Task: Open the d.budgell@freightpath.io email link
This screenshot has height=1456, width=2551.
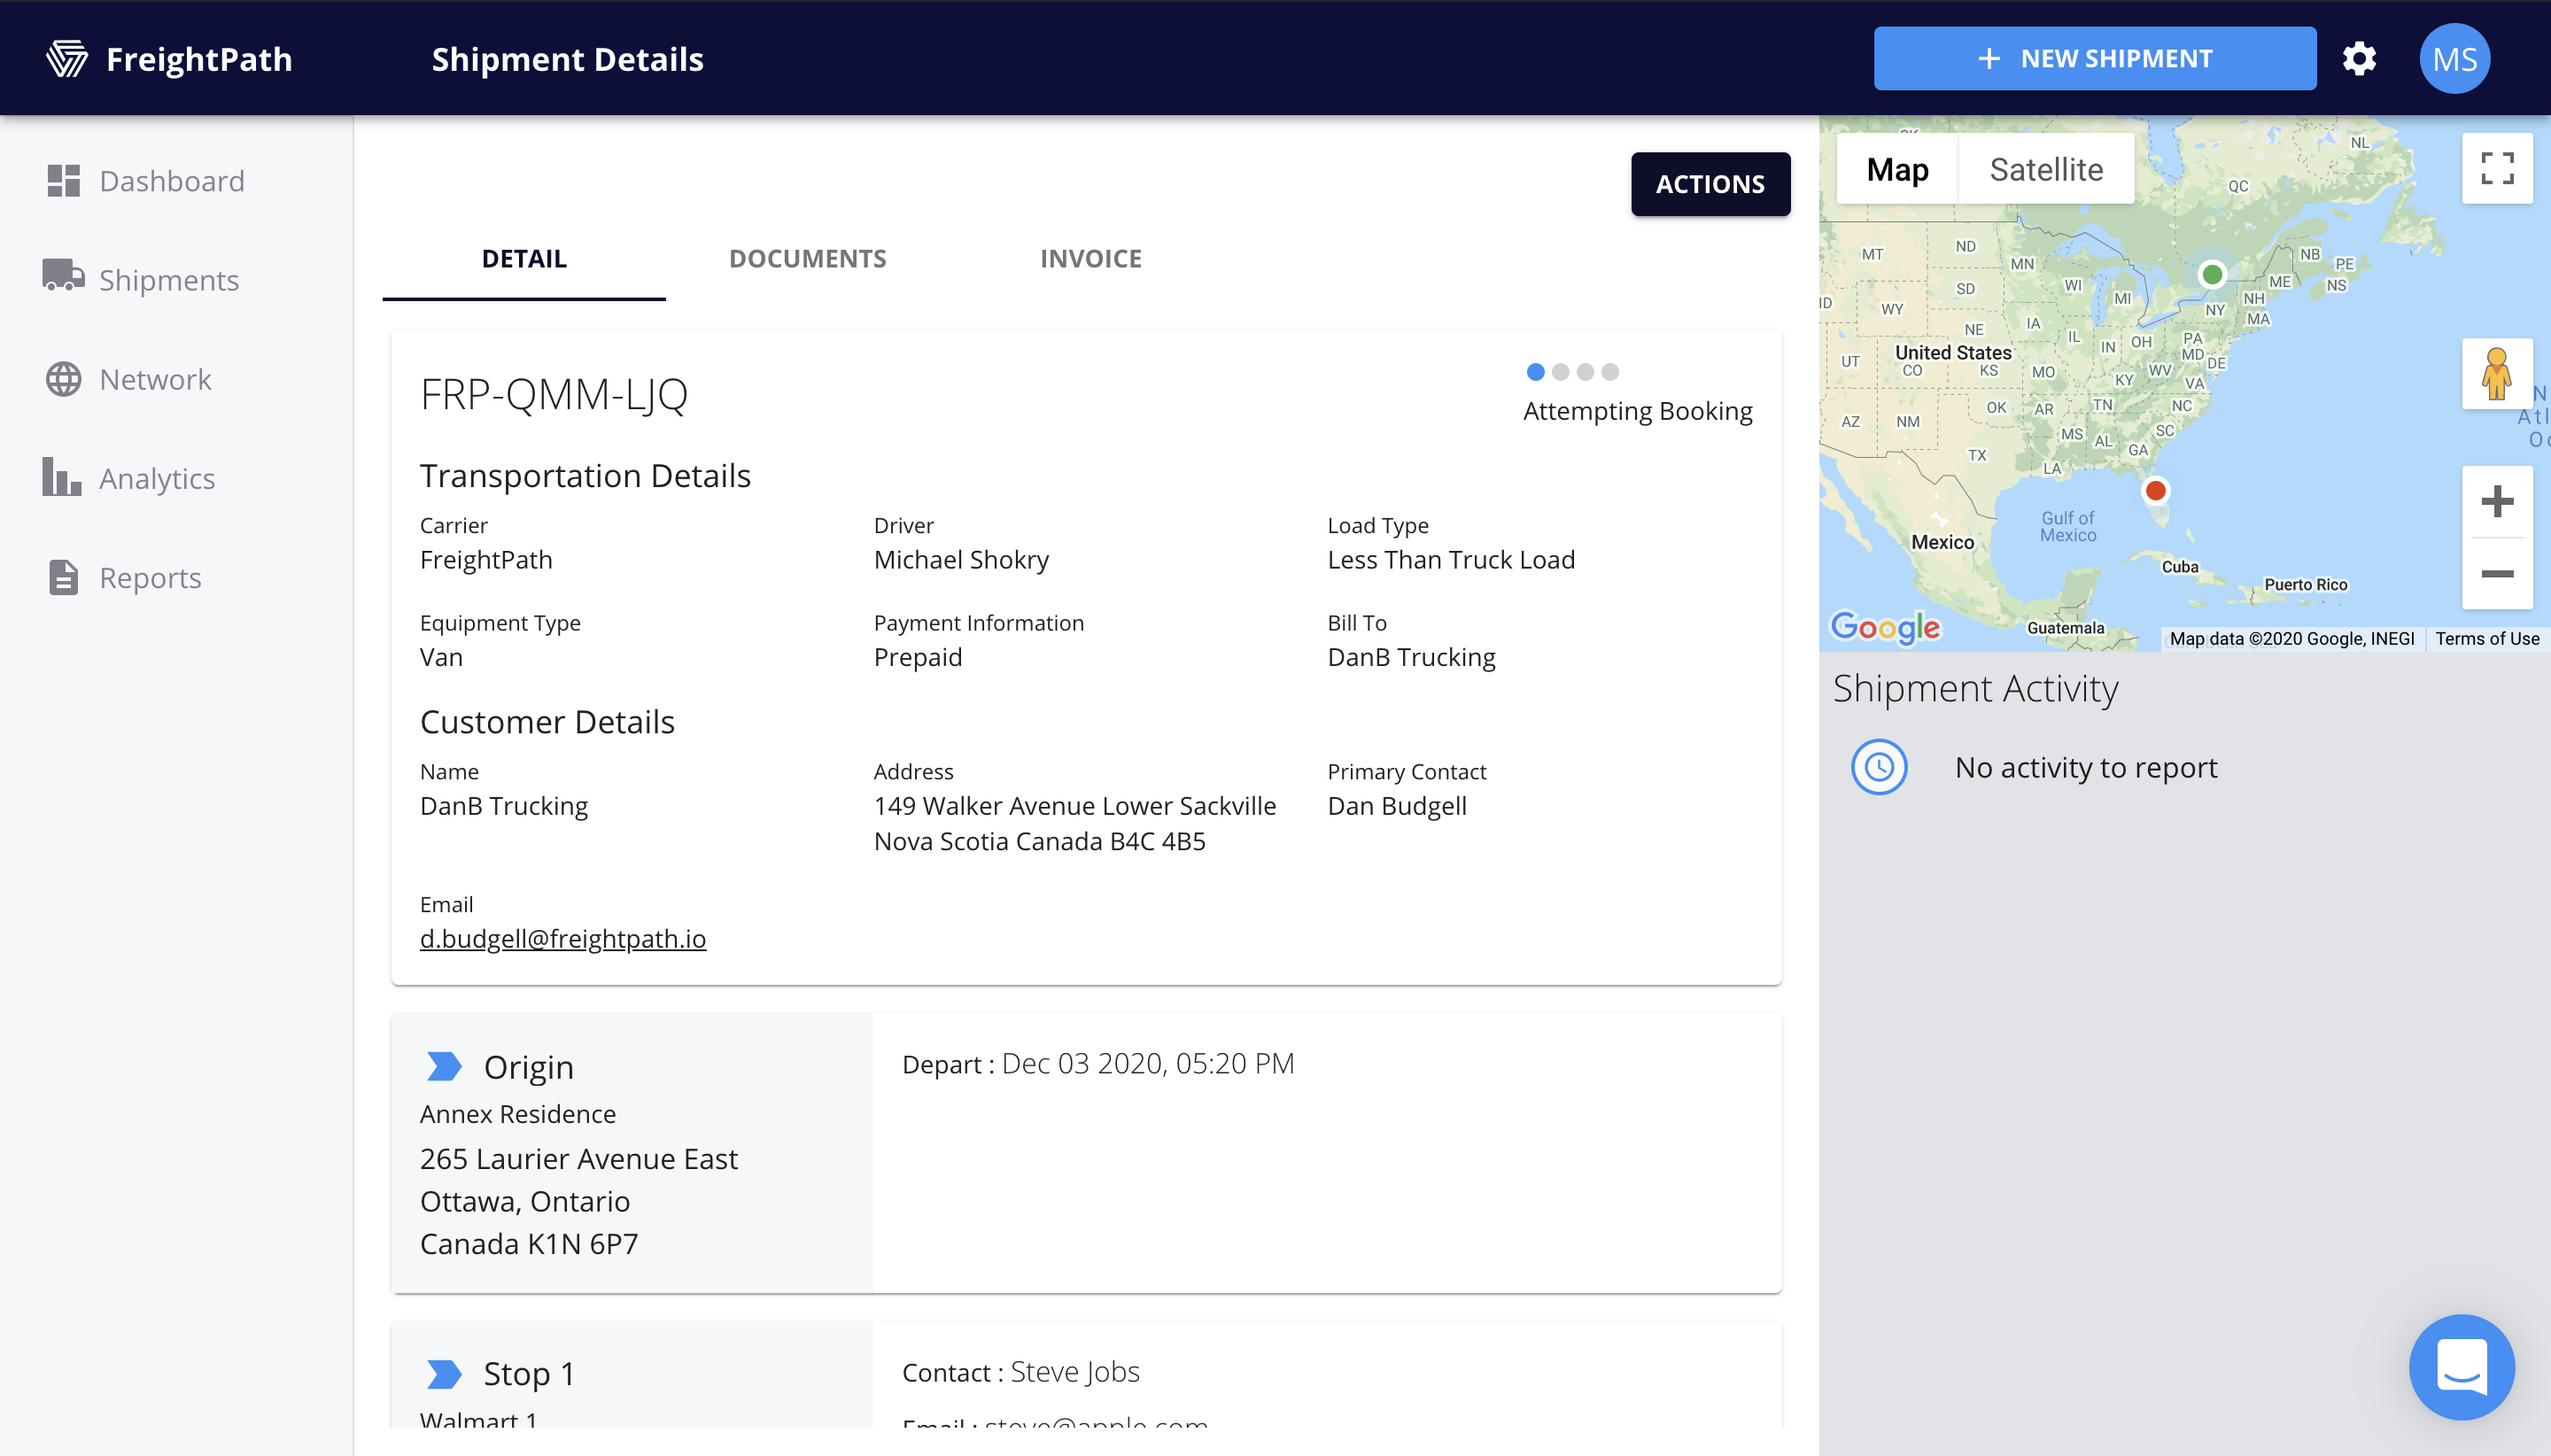Action: point(563,938)
